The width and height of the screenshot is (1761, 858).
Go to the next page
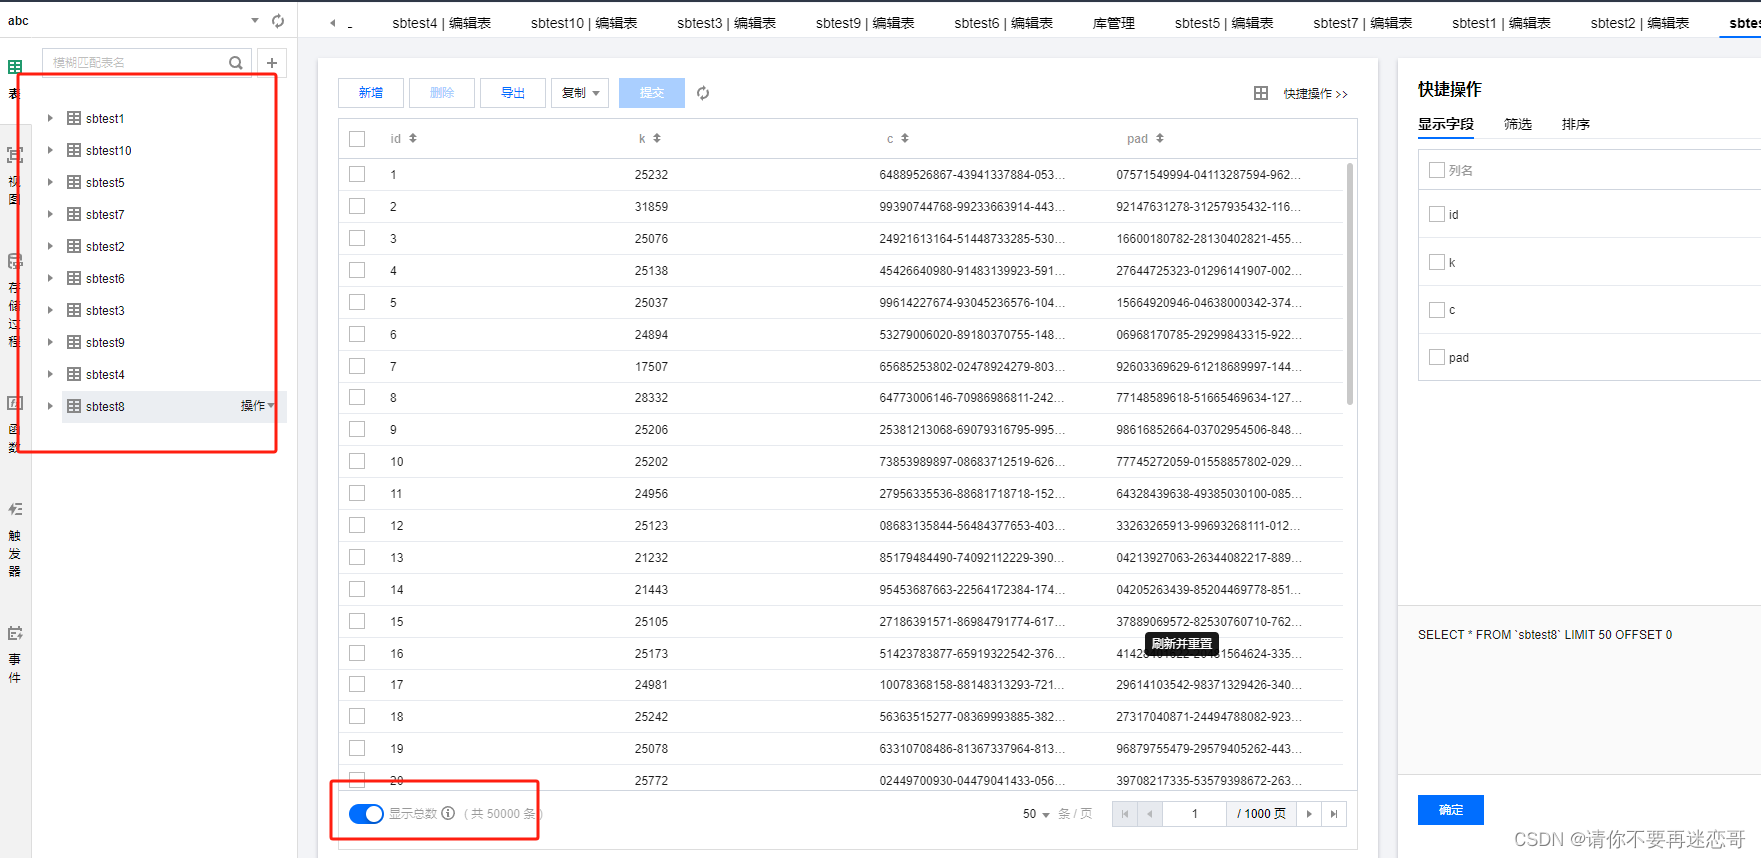point(1309,814)
